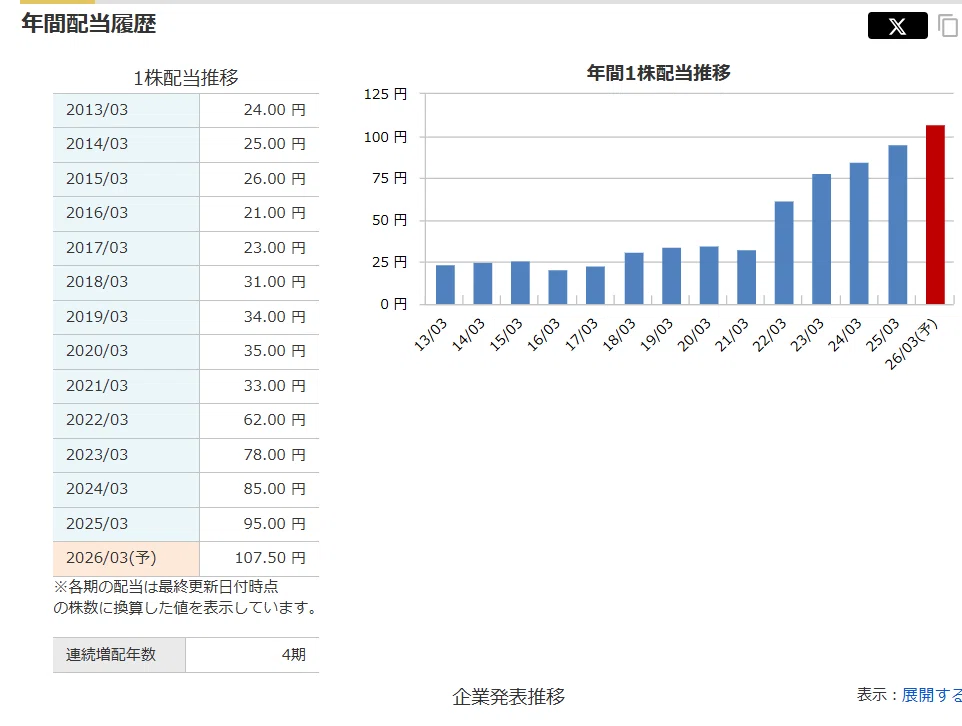Select the 24/03 bar in chart
The height and width of the screenshot is (726, 962).
pos(859,233)
